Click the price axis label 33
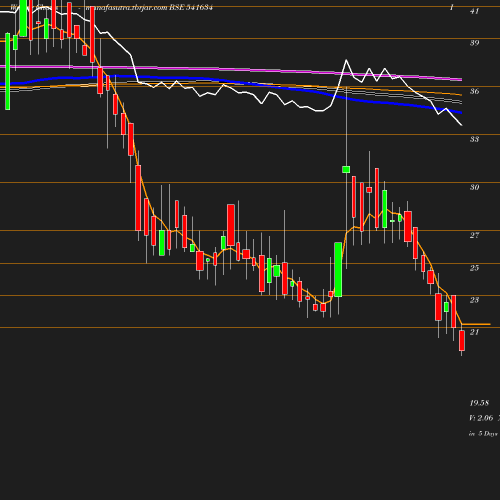The image size is (500, 500). [474, 139]
